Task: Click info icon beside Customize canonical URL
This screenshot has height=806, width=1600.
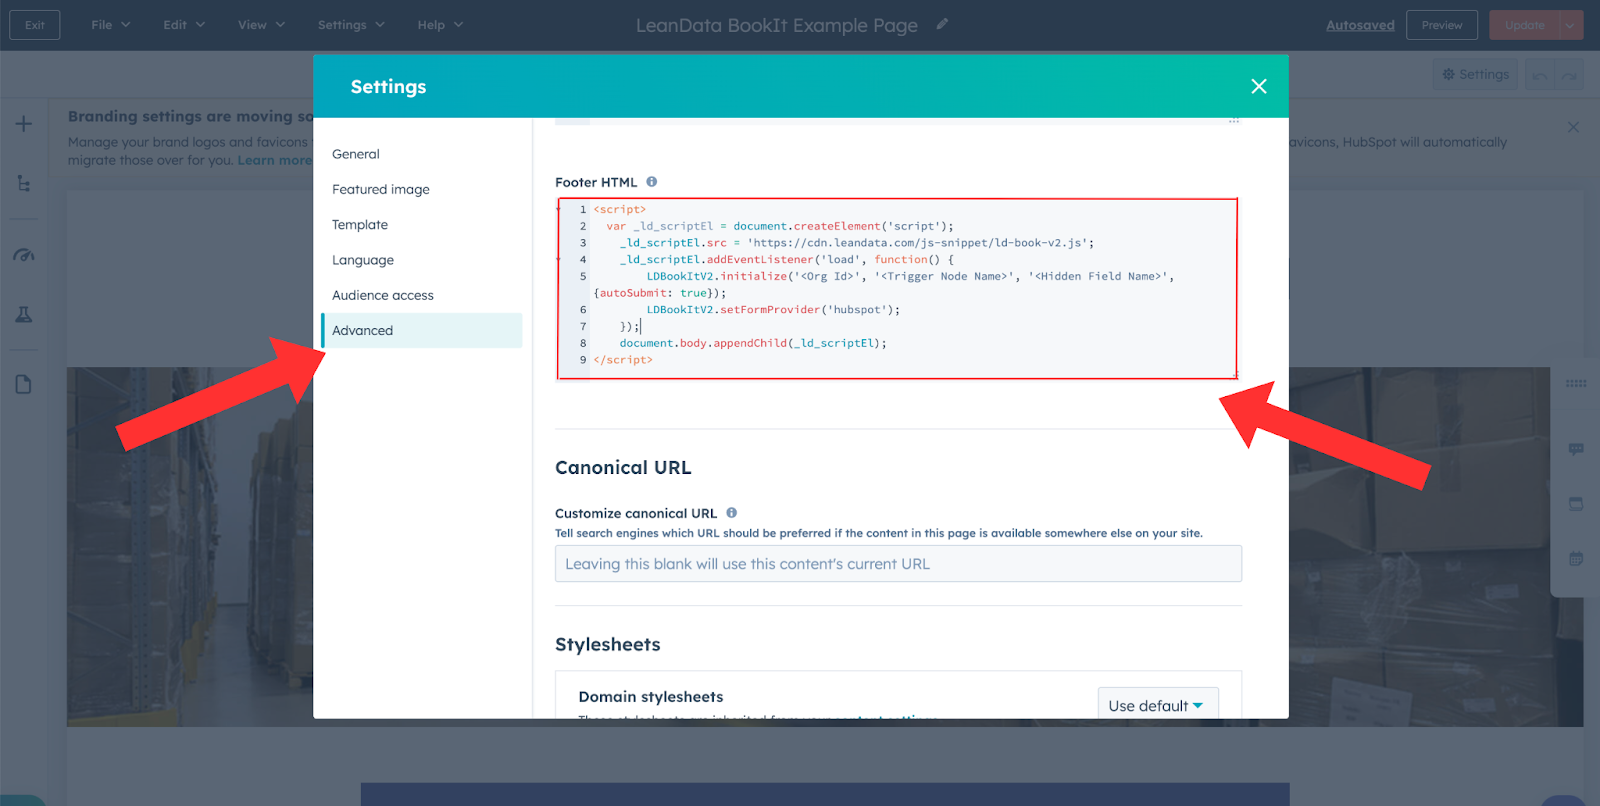Action: (732, 513)
